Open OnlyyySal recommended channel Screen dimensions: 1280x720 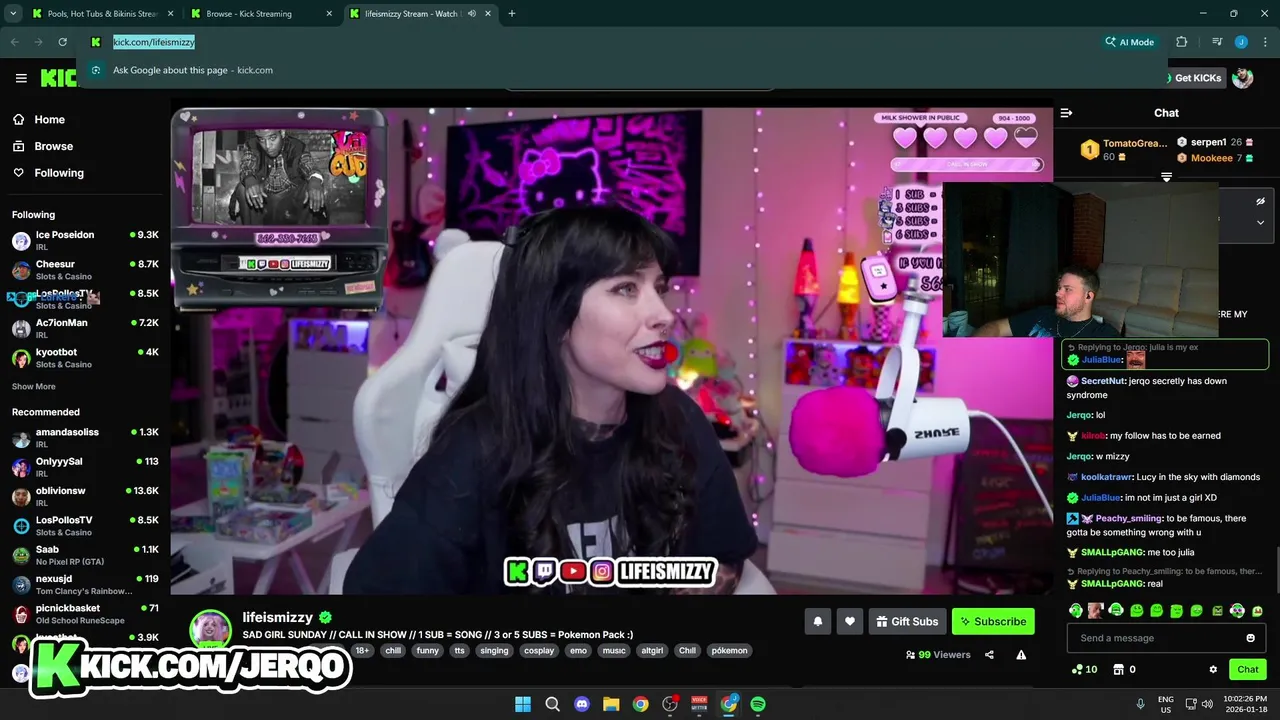coord(85,467)
